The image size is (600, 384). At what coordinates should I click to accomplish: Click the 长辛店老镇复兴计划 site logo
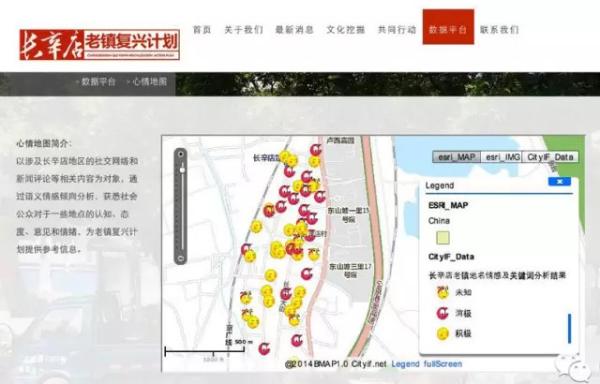coord(99,45)
